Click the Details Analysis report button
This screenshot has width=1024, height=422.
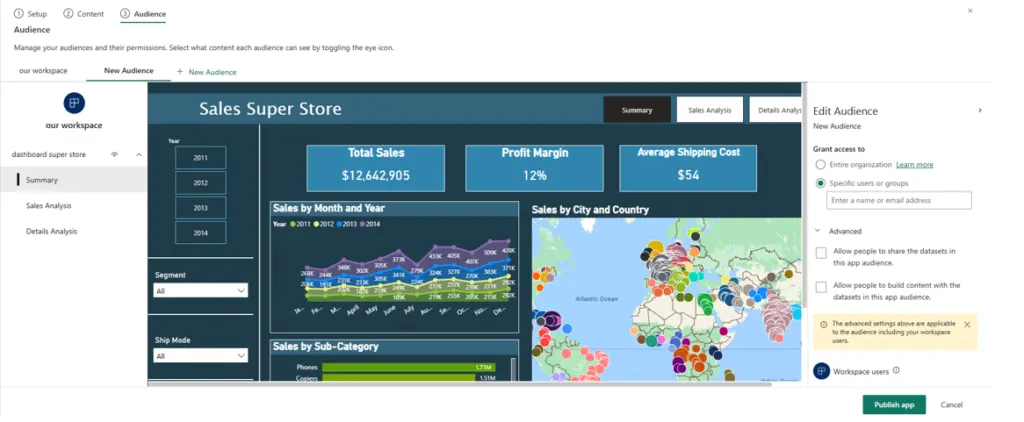pyautogui.click(x=776, y=110)
